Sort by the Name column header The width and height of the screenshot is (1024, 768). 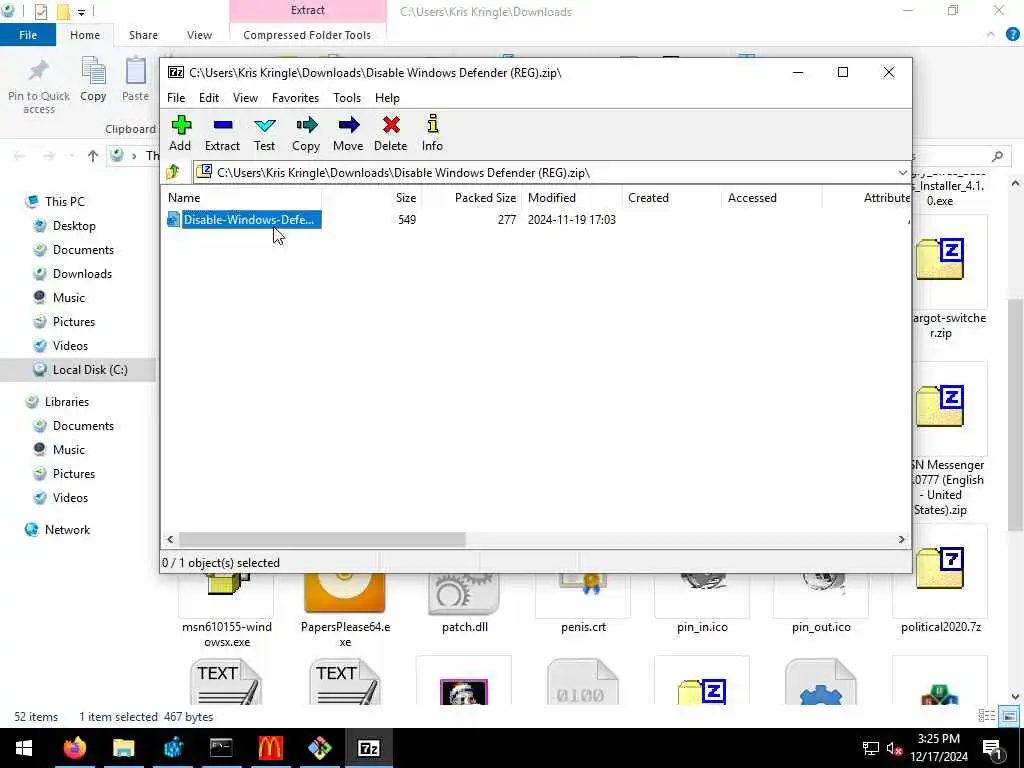point(243,198)
